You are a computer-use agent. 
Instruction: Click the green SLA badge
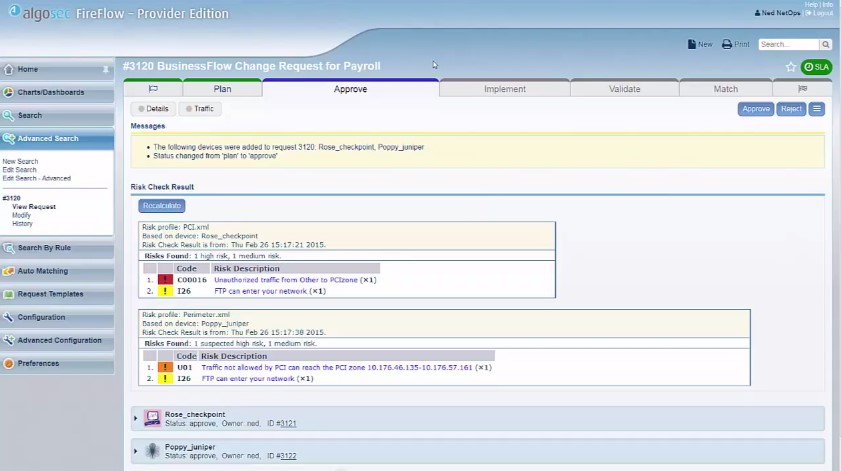[x=816, y=67]
